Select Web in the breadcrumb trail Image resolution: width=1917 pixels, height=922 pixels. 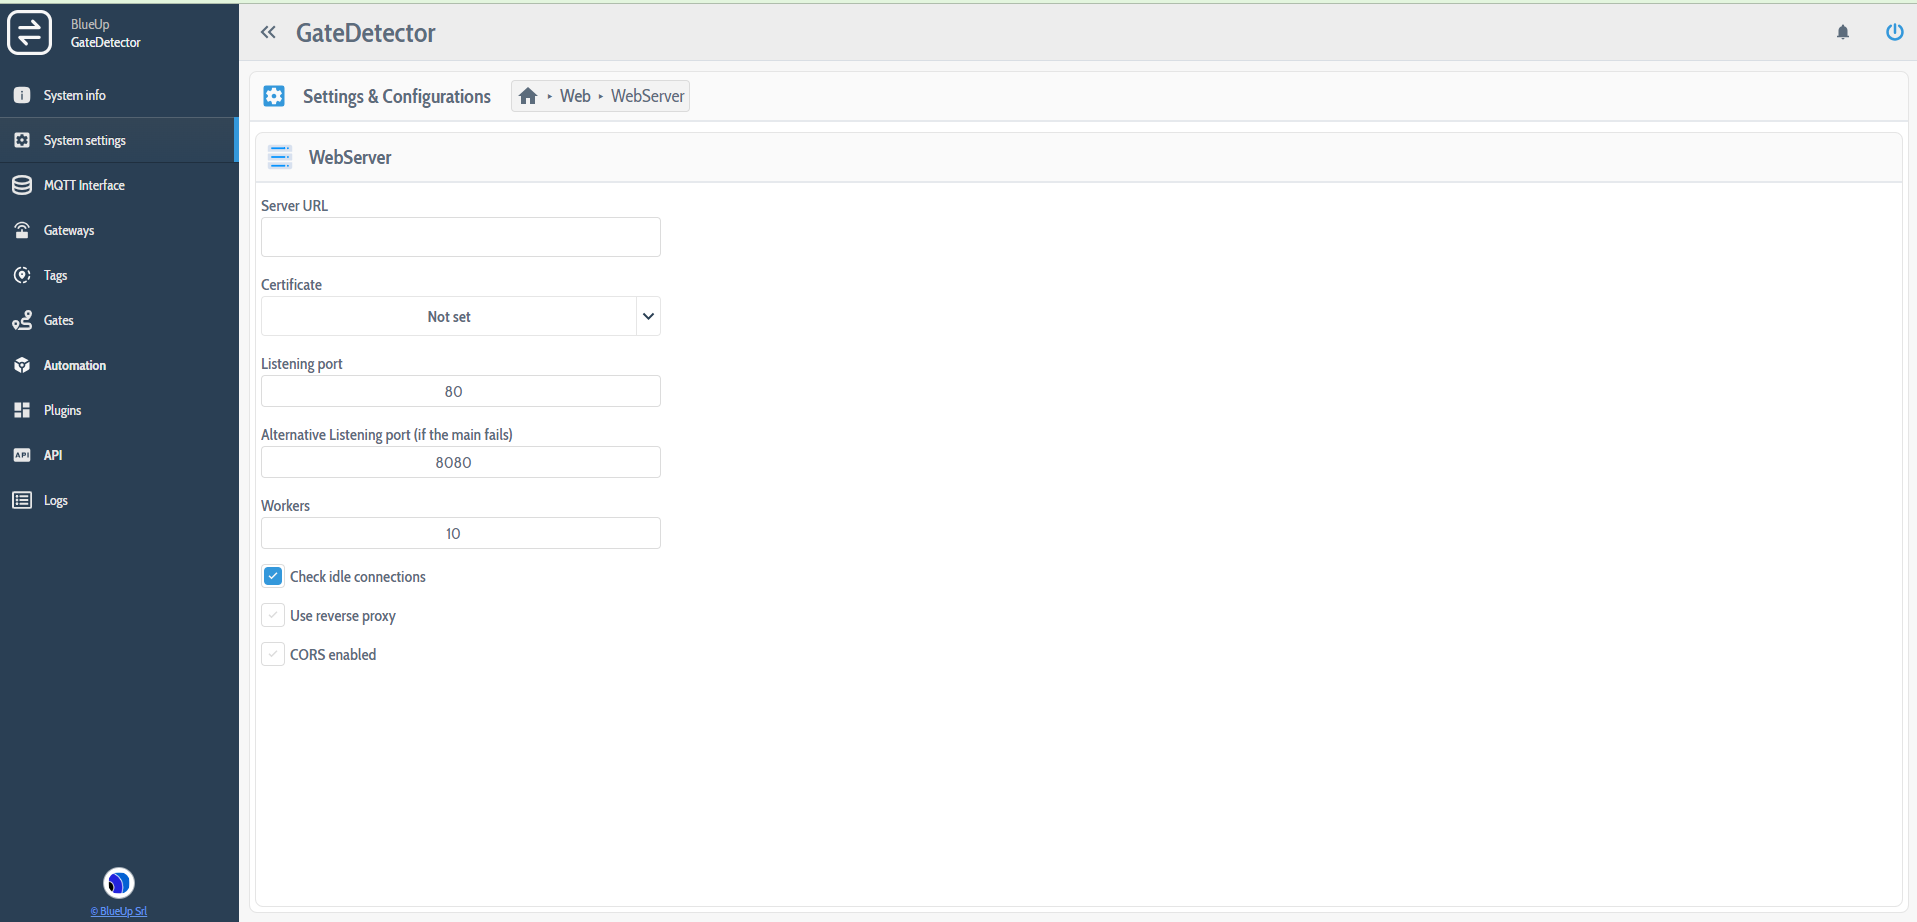coord(575,95)
